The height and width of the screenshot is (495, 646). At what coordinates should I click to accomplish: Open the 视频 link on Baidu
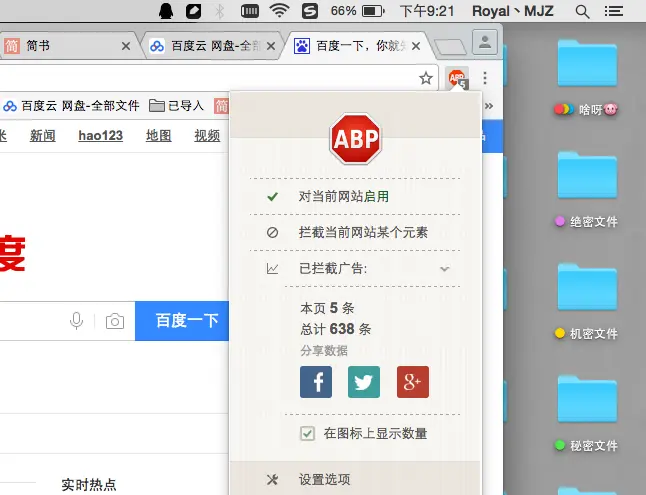207,135
